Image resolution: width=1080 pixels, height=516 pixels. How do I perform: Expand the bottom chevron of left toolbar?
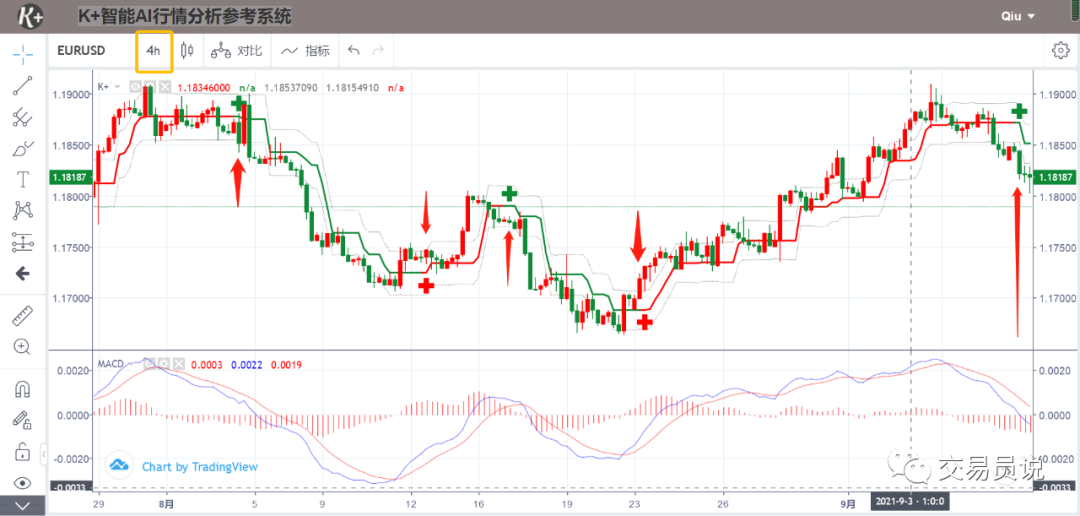23,506
